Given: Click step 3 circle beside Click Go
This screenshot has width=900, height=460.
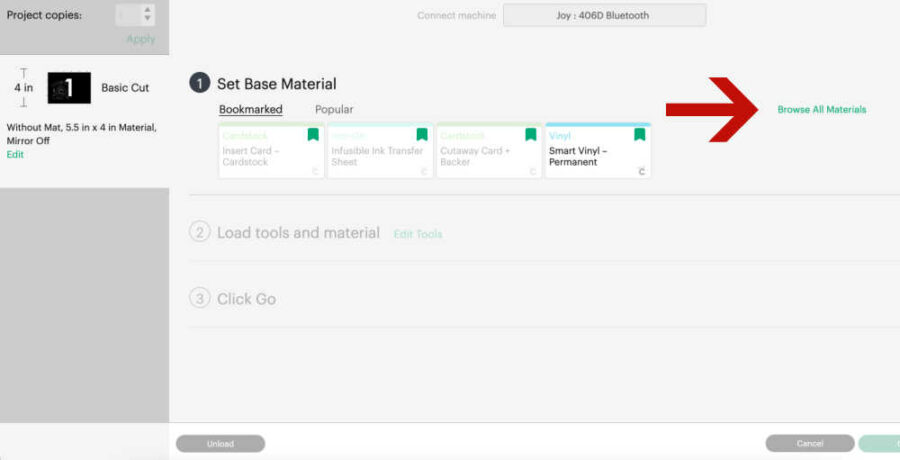Looking at the screenshot, I should pyautogui.click(x=199, y=298).
